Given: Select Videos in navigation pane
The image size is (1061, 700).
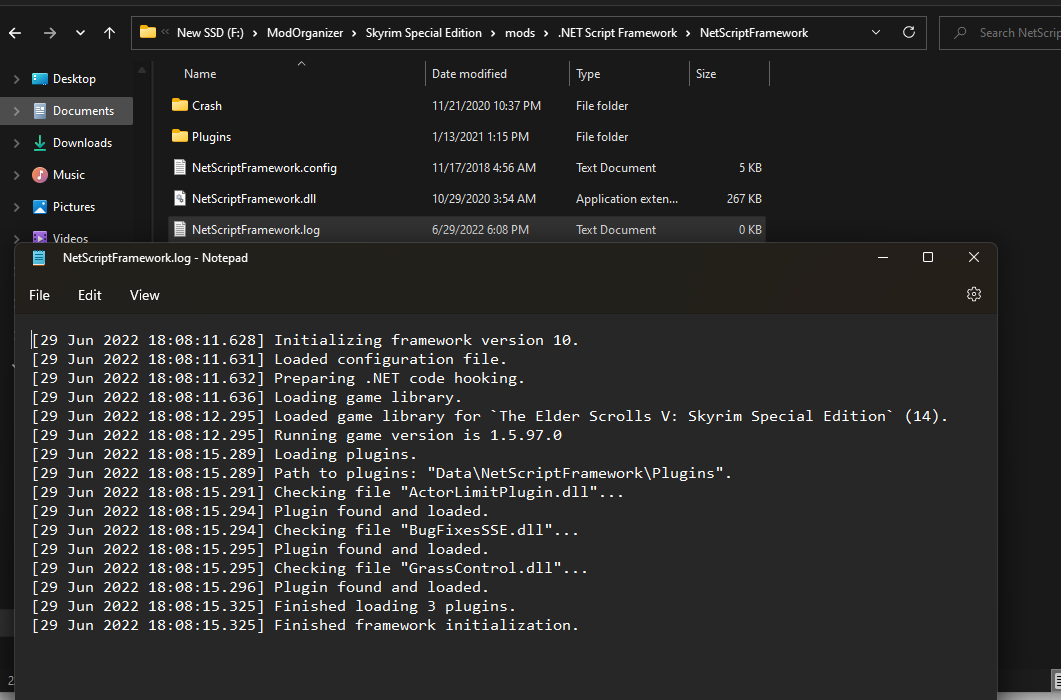Looking at the screenshot, I should (70, 238).
